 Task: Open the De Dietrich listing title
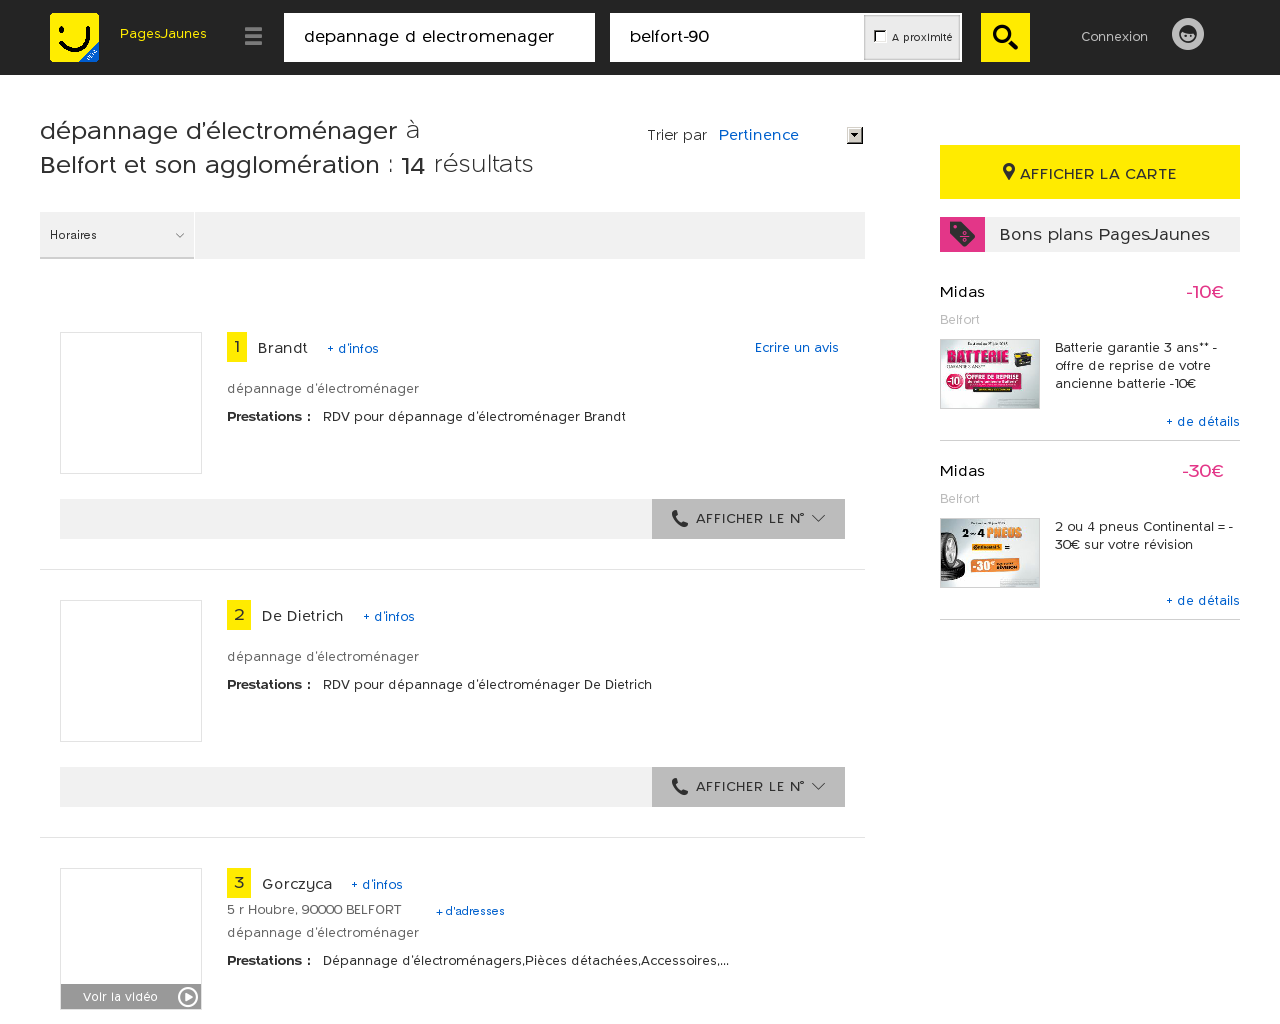click(x=302, y=616)
